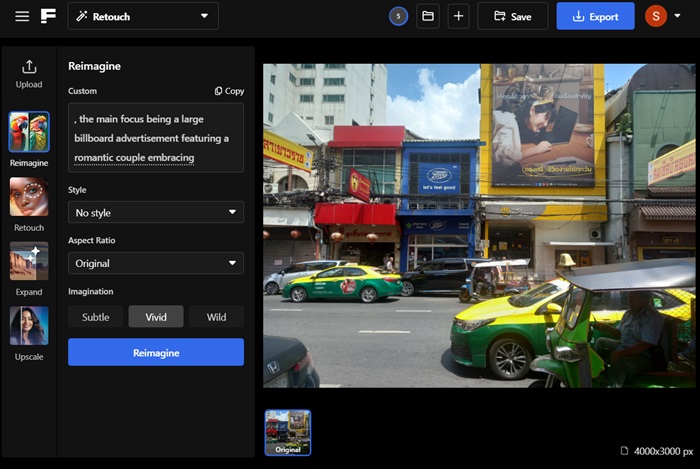Click the Imagination label

(91, 291)
